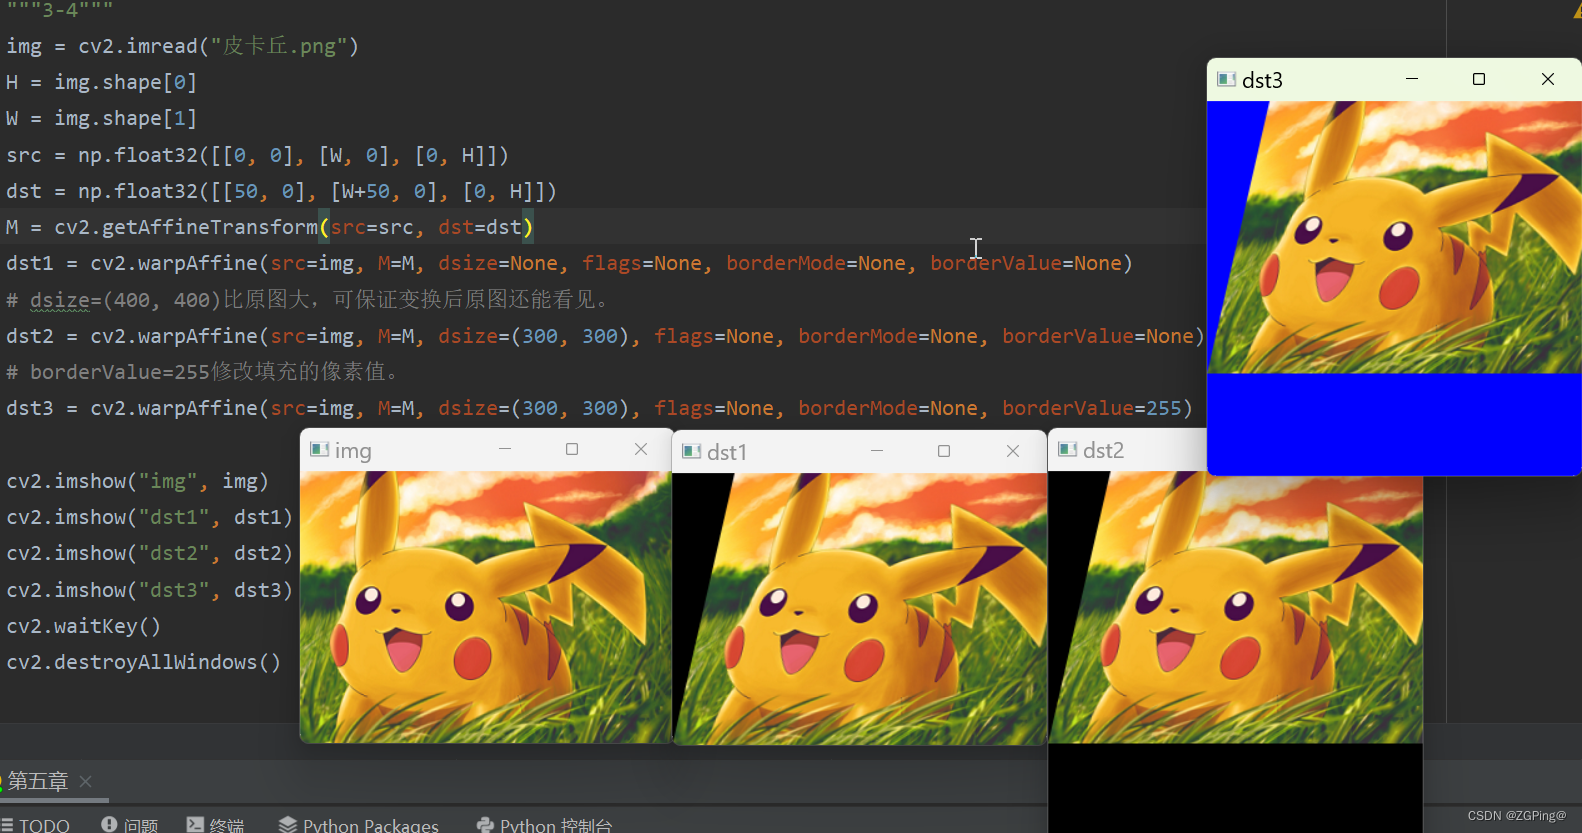
Task: Open the 问题 (Problems) tool window
Action: click(130, 825)
